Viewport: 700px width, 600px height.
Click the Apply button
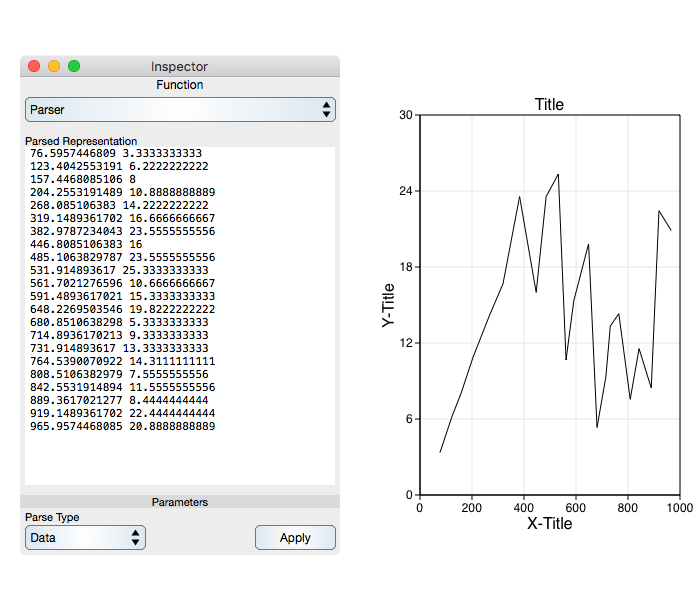(295, 538)
